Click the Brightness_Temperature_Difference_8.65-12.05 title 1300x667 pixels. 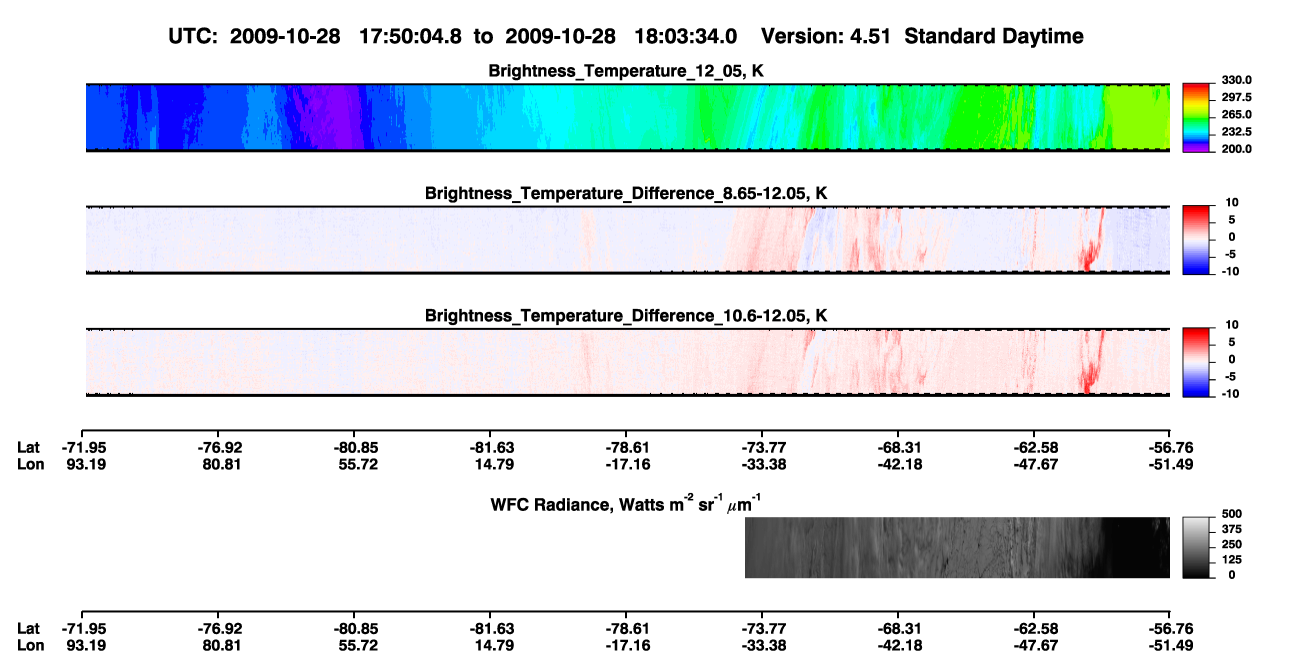click(x=626, y=193)
